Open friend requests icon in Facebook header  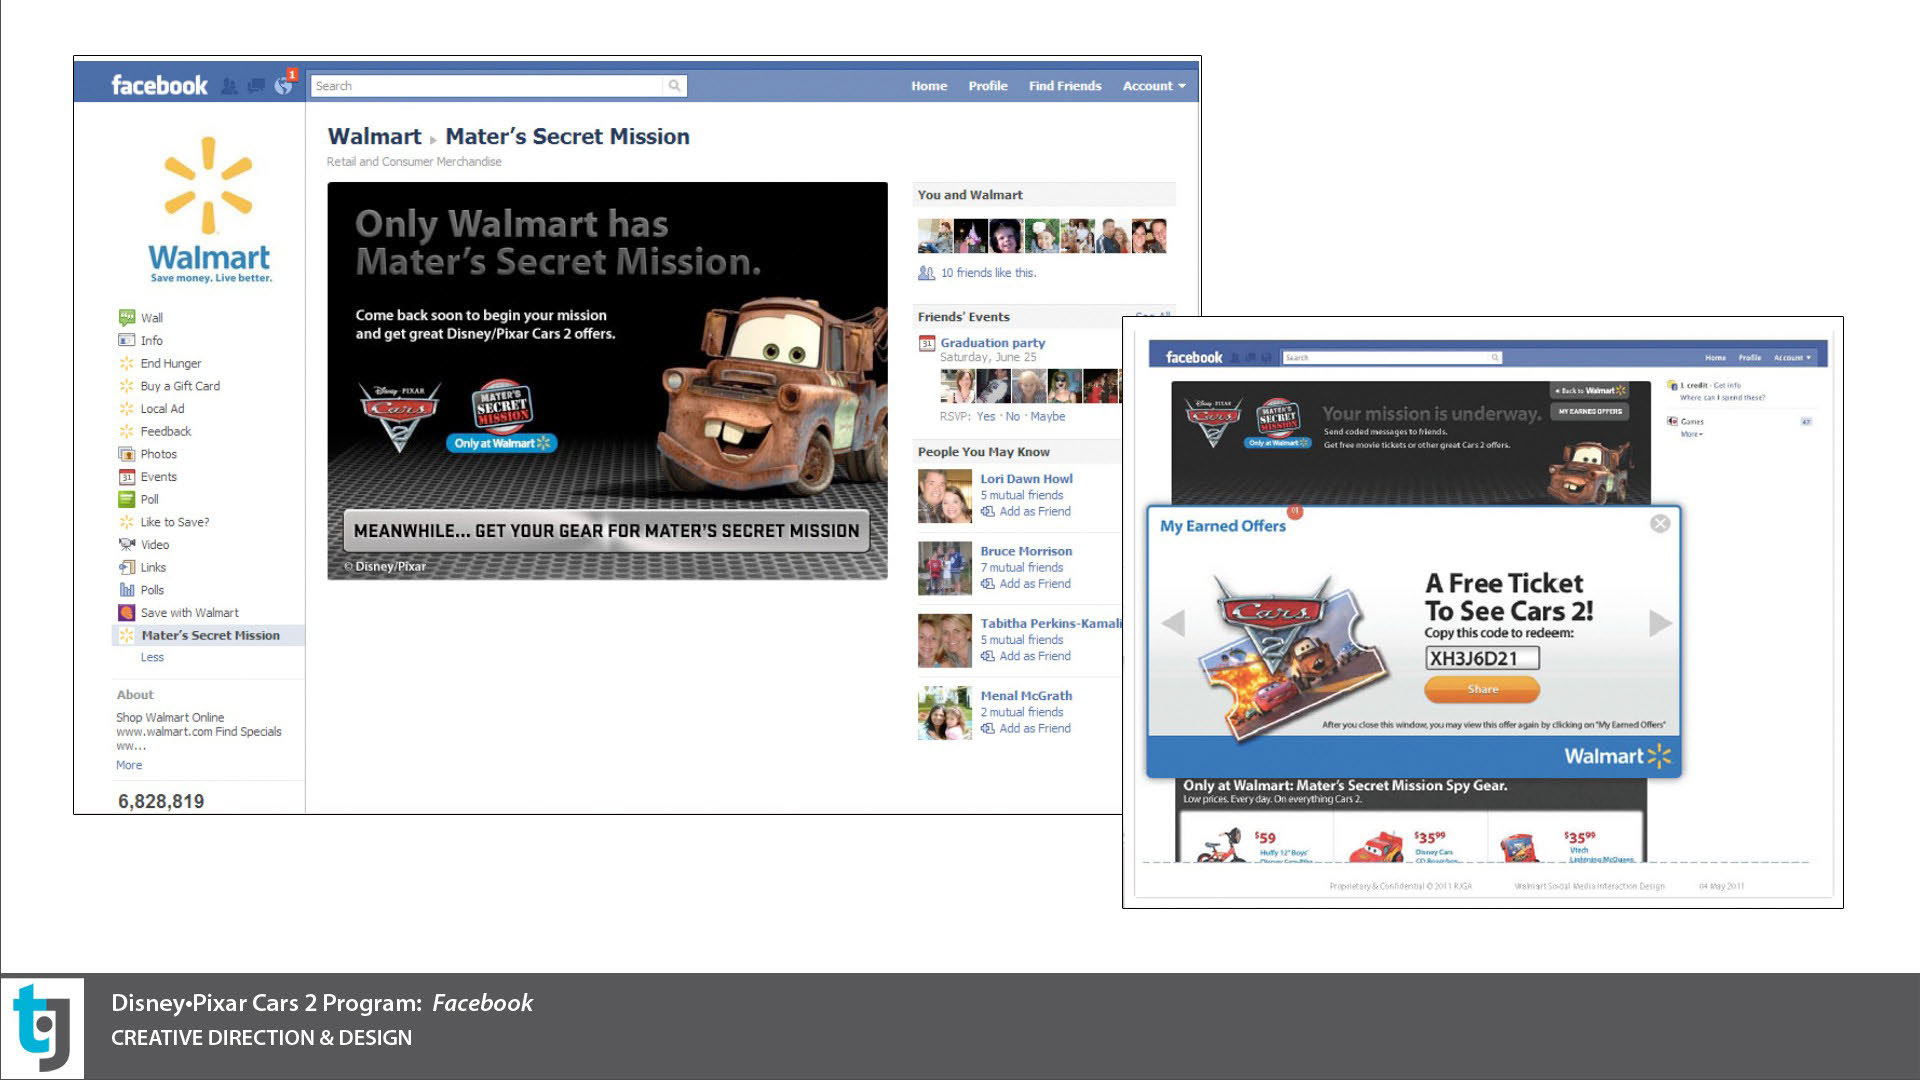pyautogui.click(x=229, y=86)
